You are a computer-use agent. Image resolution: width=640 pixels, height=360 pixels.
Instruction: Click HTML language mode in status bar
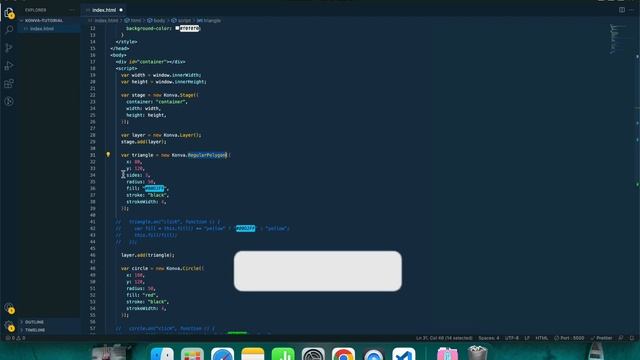542,338
